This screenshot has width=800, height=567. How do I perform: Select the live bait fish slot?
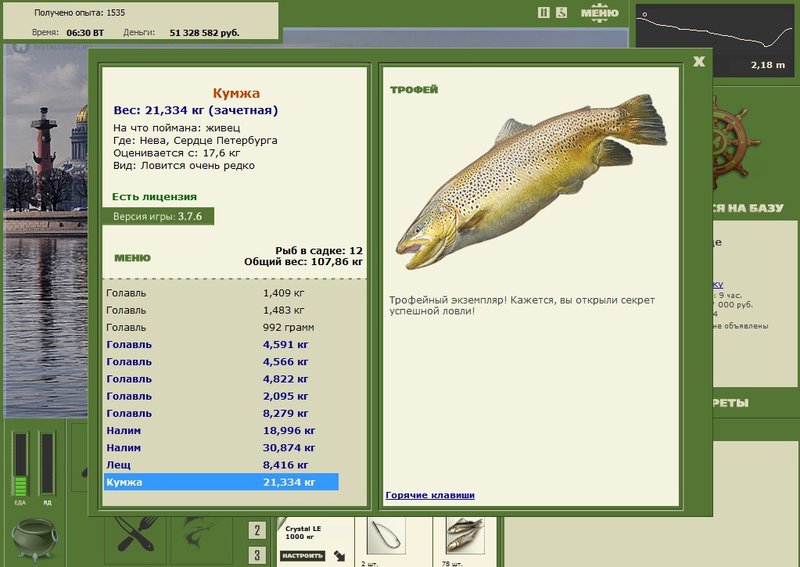(464, 536)
